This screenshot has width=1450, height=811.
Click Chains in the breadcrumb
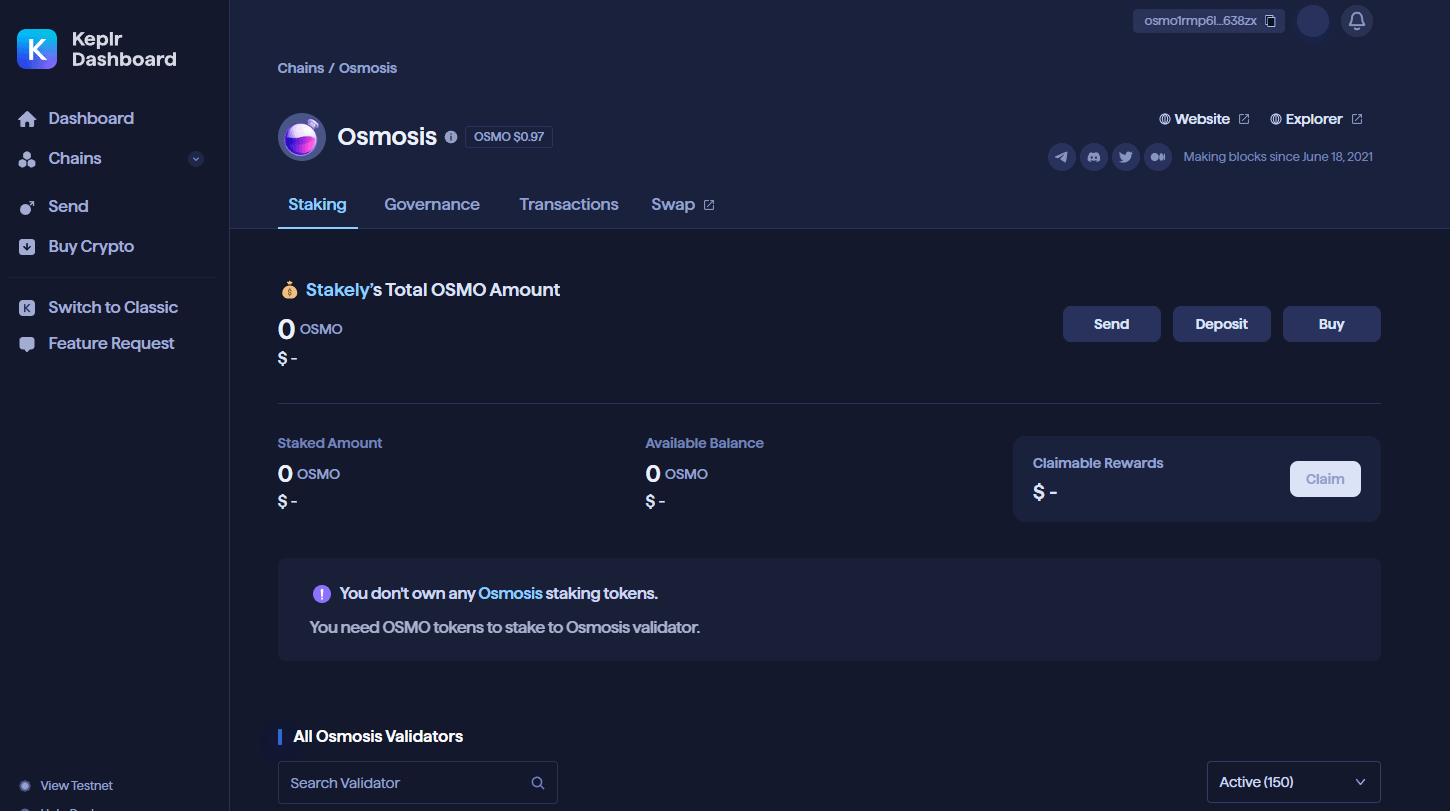pos(301,68)
